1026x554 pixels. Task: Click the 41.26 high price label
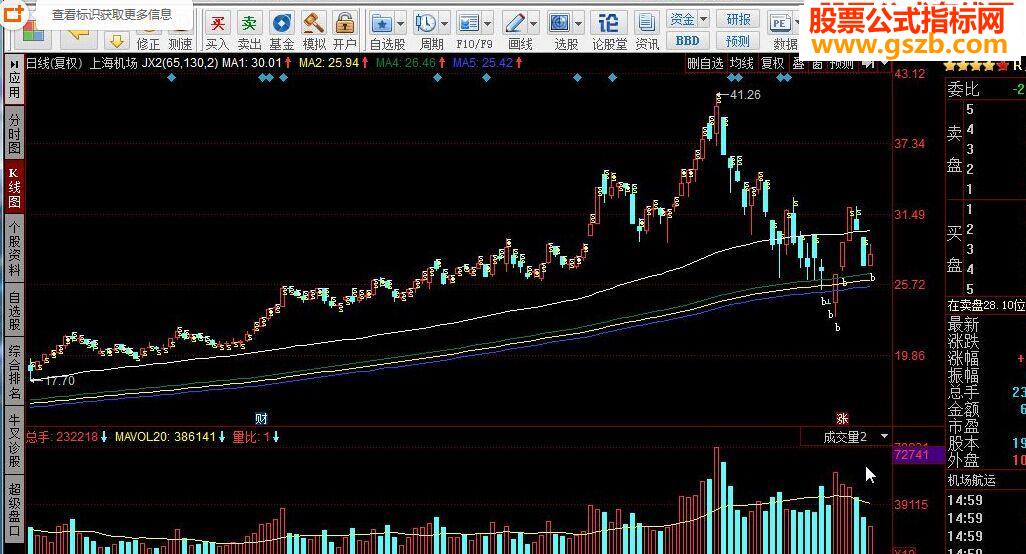(x=745, y=95)
